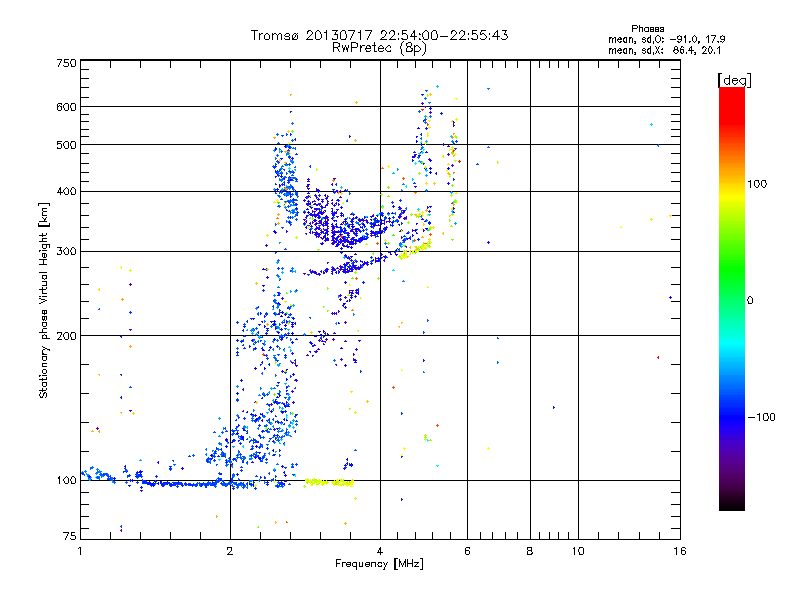
Task: Click the yellow echo trace at 100 km
Action: [x=329, y=482]
